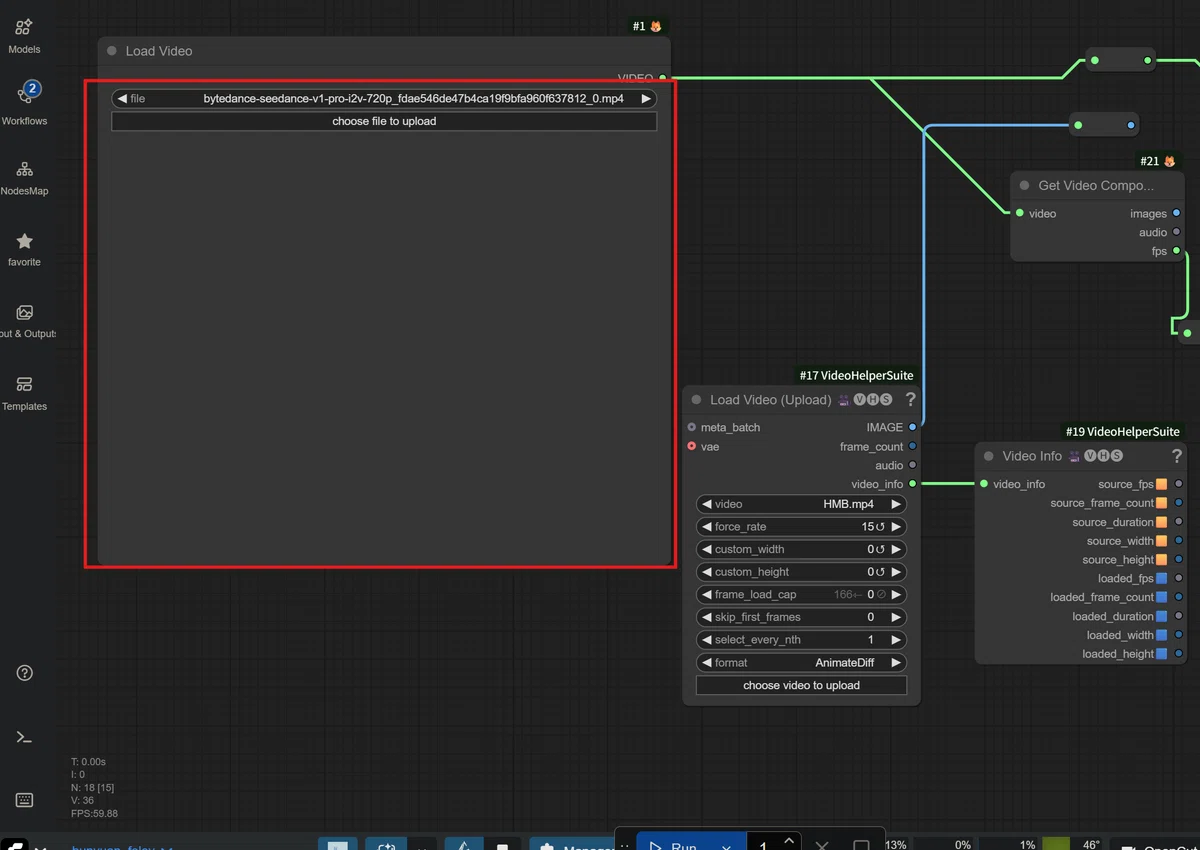Screen dimensions: 1200x850
Task: Collapse the Load Video (Upload) node via title dot
Action: coord(696,400)
